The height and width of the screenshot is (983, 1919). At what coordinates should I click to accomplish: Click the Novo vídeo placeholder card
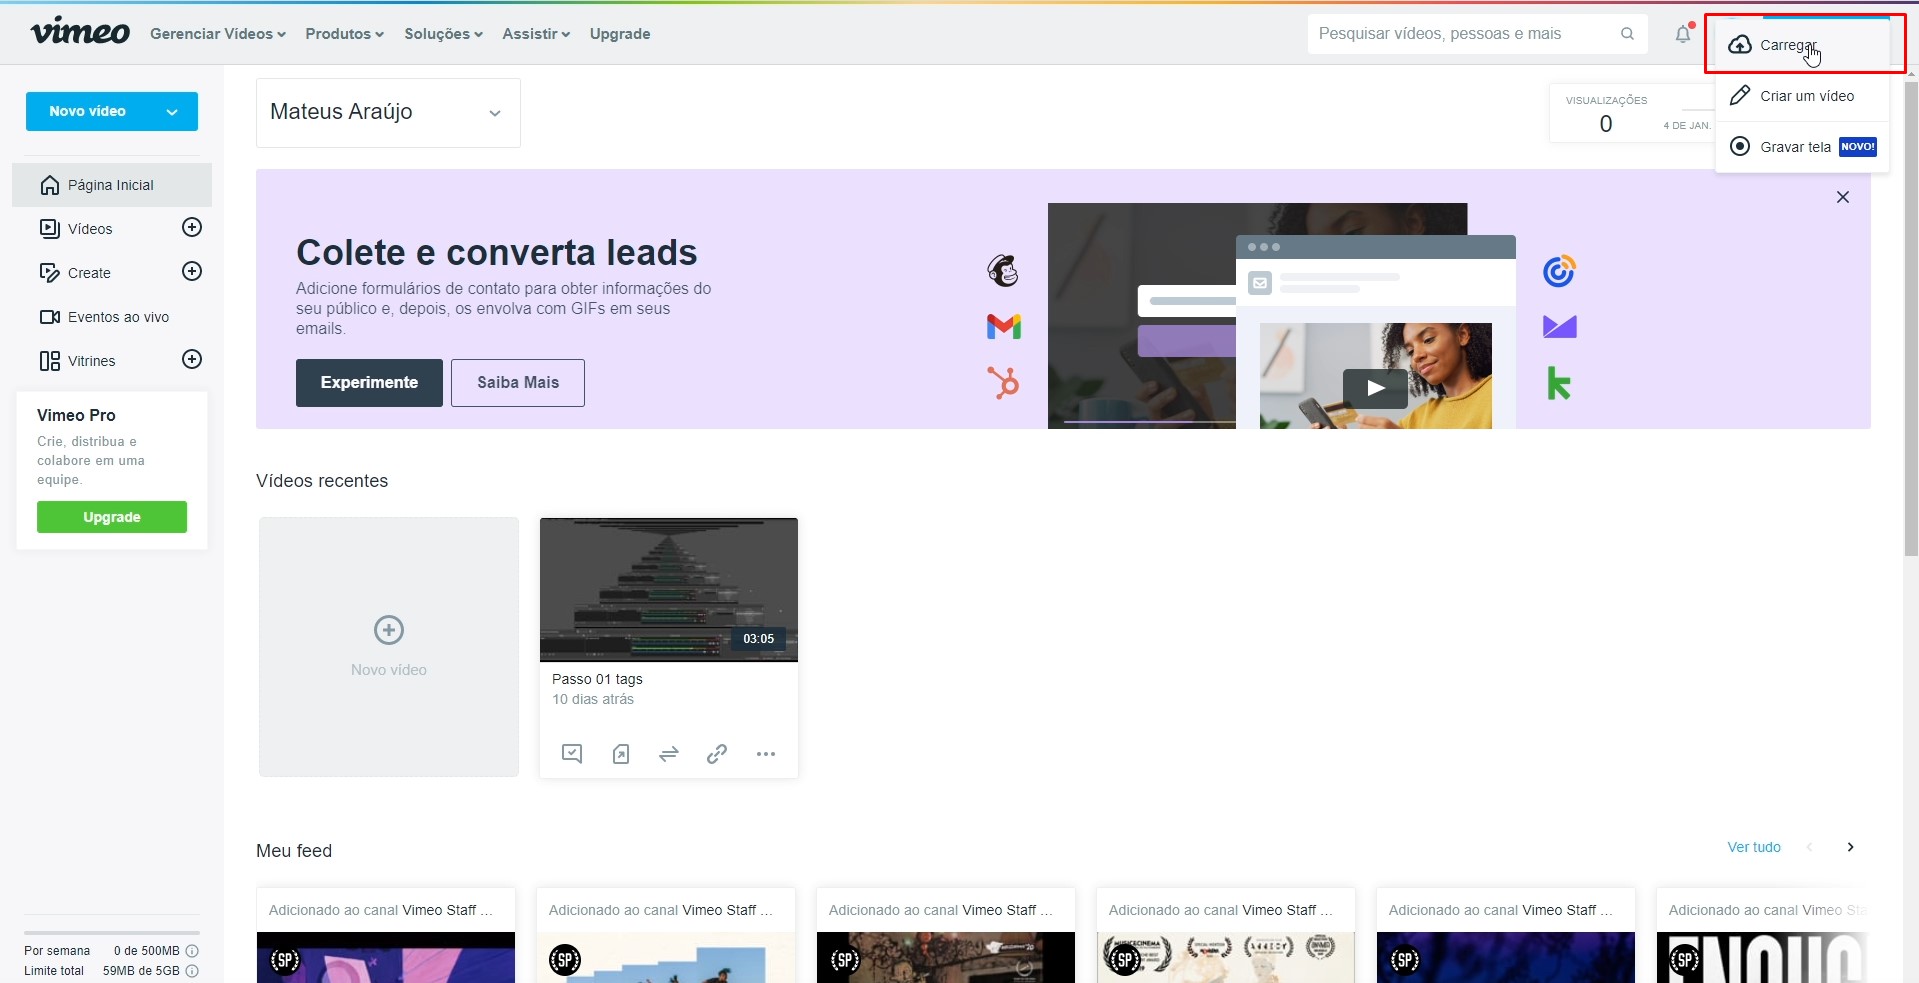pyautogui.click(x=389, y=647)
